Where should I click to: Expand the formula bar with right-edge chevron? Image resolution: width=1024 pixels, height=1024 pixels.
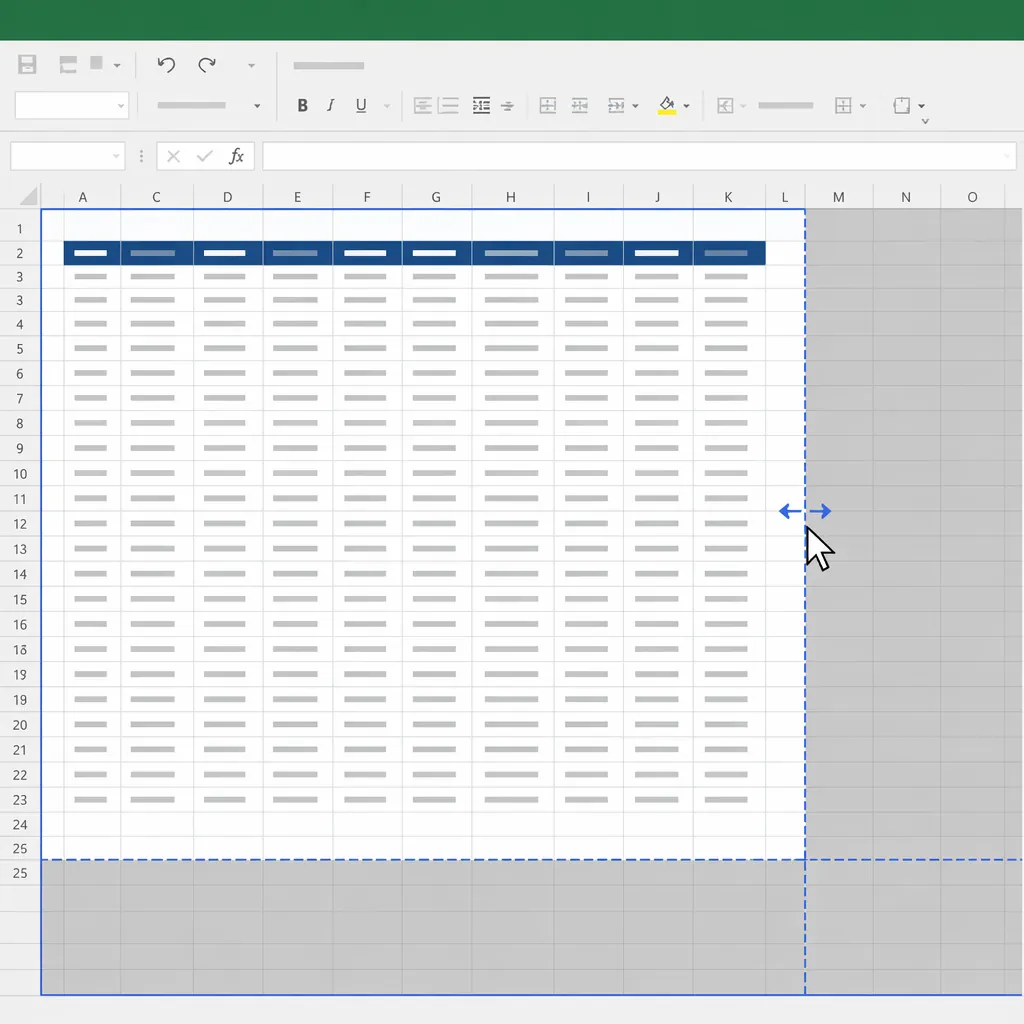(x=1006, y=156)
